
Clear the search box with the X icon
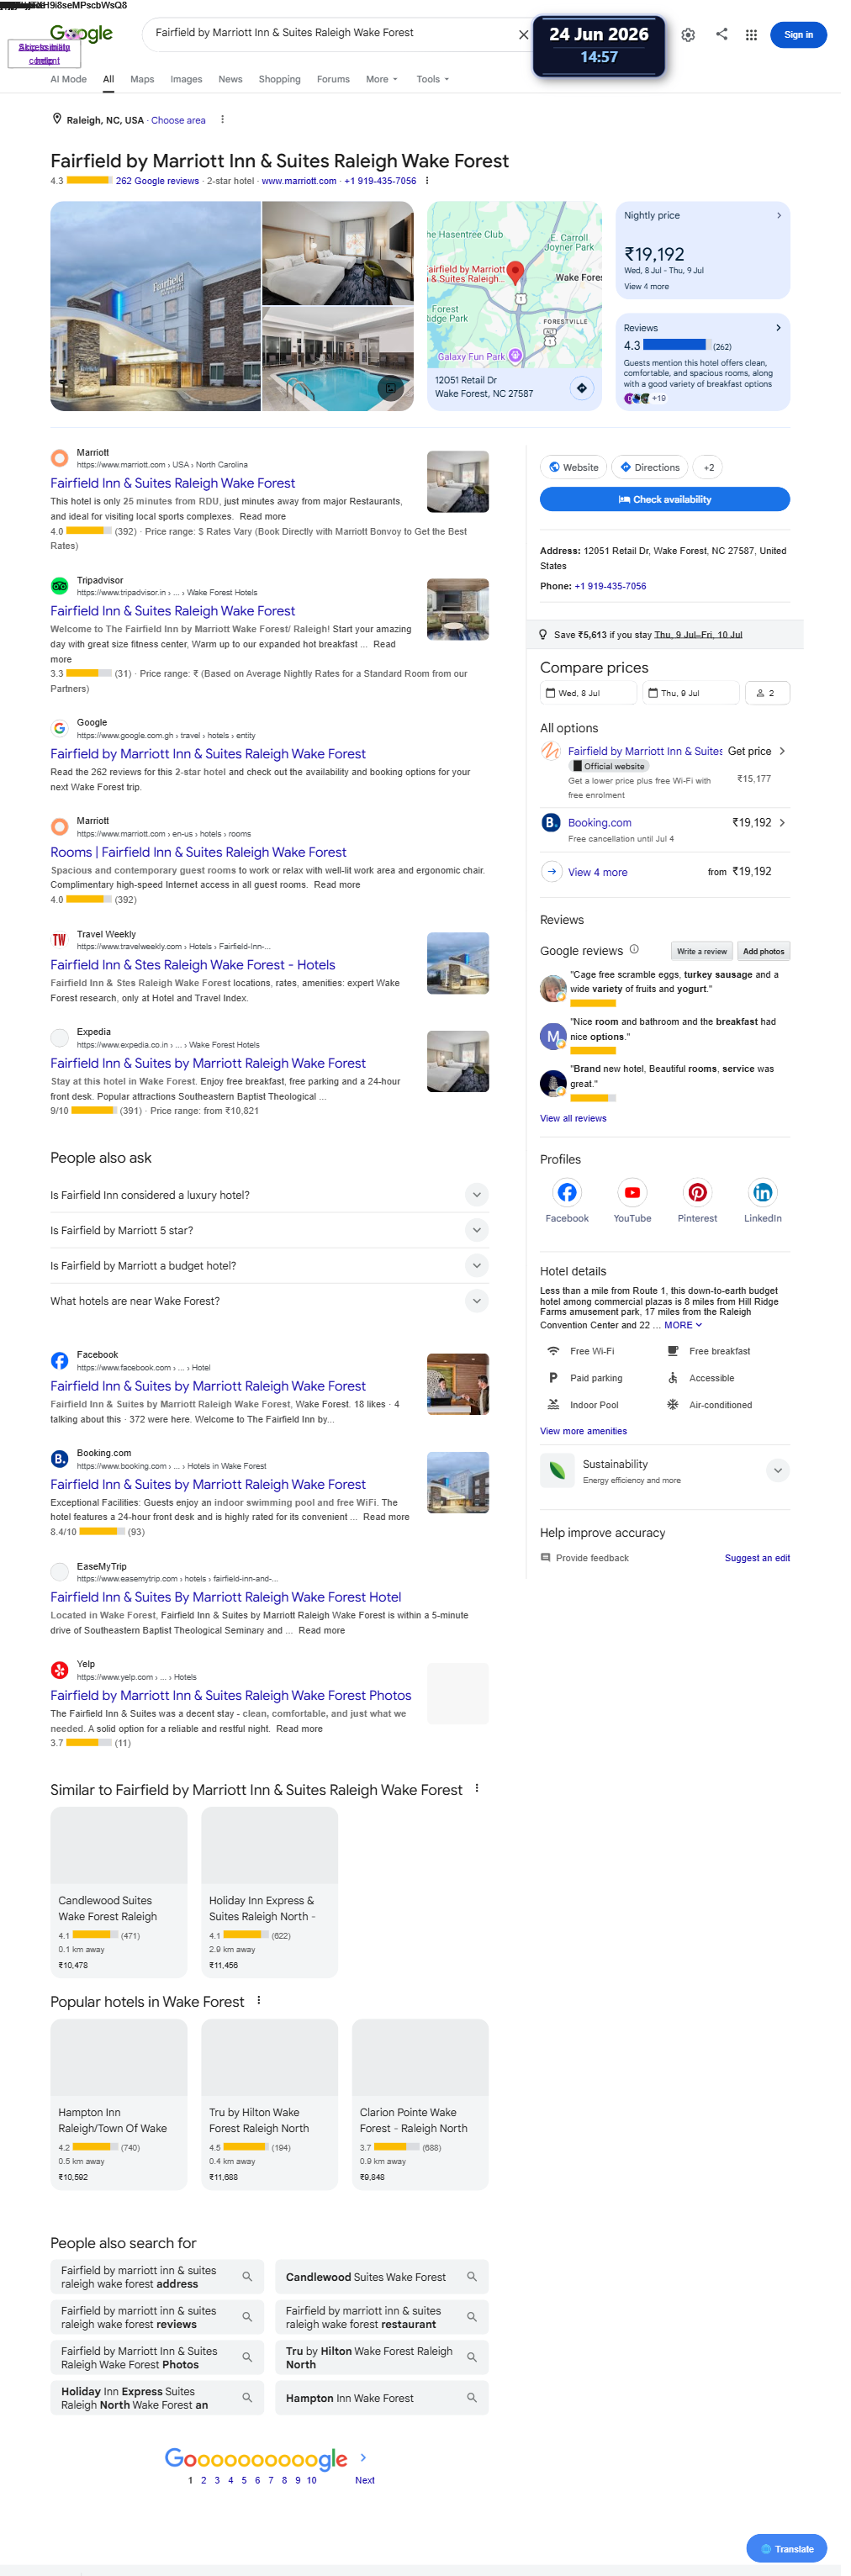tap(523, 34)
